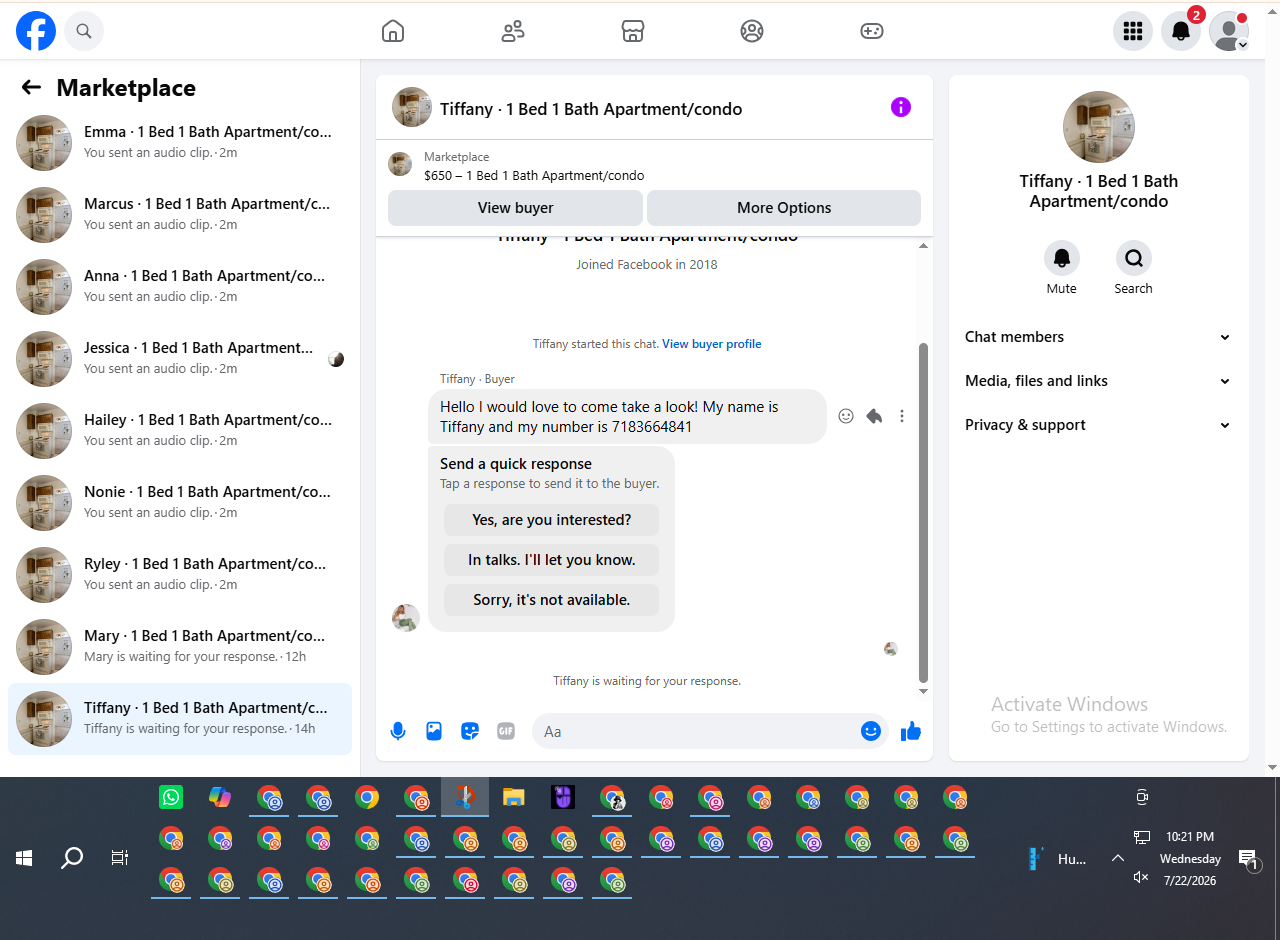The width and height of the screenshot is (1280, 940).
Task: Open File Explorer on the taskbar
Action: pyautogui.click(x=514, y=797)
